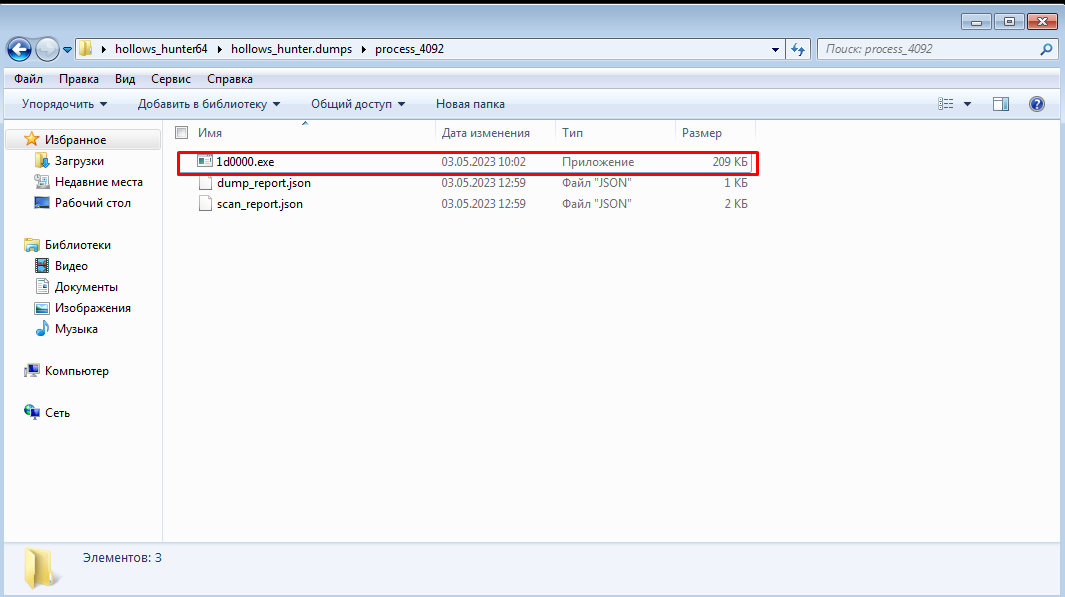Click the Сеть network icon

pos(31,412)
